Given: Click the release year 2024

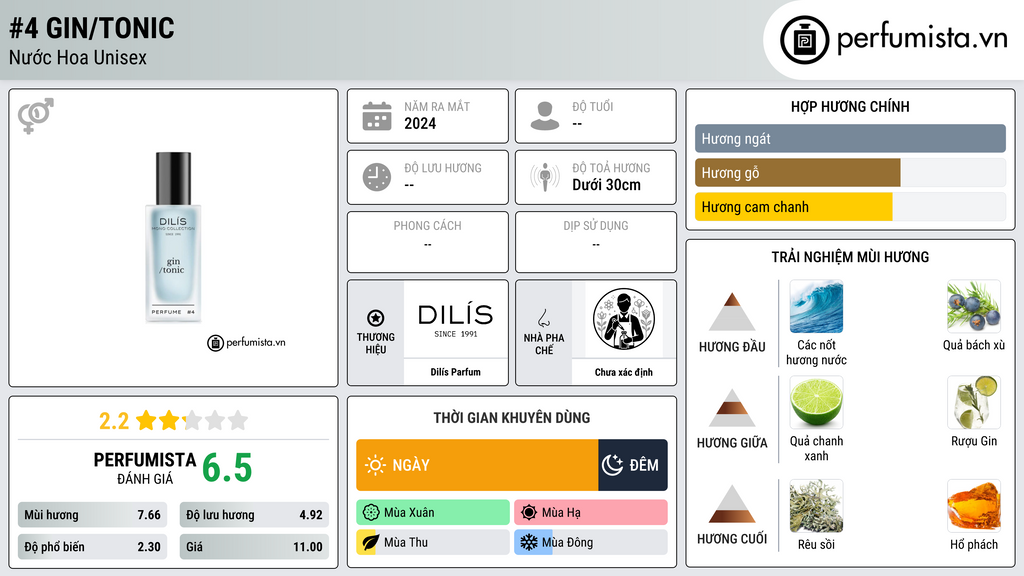Looking at the screenshot, I should (x=420, y=123).
